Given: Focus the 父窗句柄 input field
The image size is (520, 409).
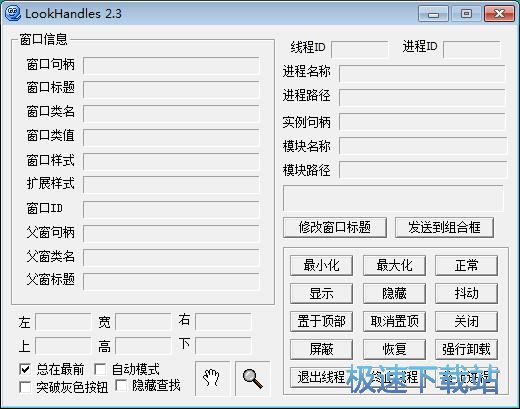Looking at the screenshot, I should [x=171, y=233].
